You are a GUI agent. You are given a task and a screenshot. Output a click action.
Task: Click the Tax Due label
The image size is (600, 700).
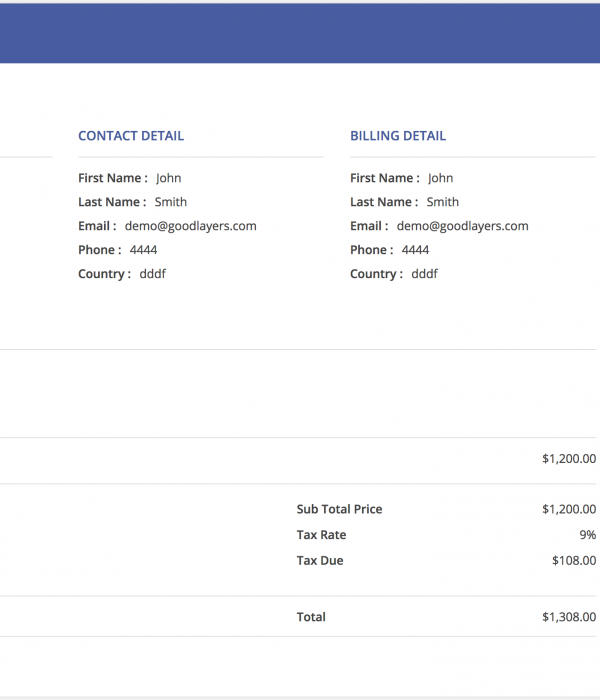click(x=320, y=561)
